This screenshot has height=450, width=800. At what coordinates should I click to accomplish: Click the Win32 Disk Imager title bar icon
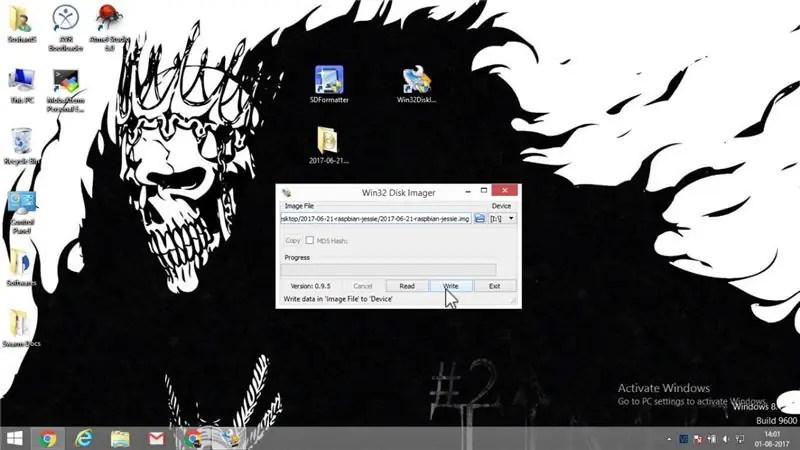click(x=287, y=192)
